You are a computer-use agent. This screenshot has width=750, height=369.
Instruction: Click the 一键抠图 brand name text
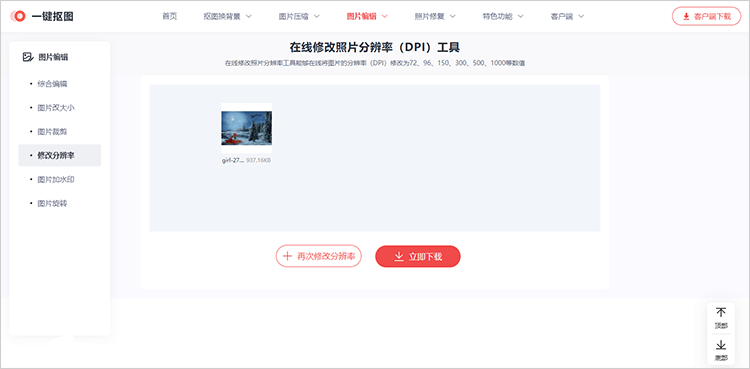(53, 17)
